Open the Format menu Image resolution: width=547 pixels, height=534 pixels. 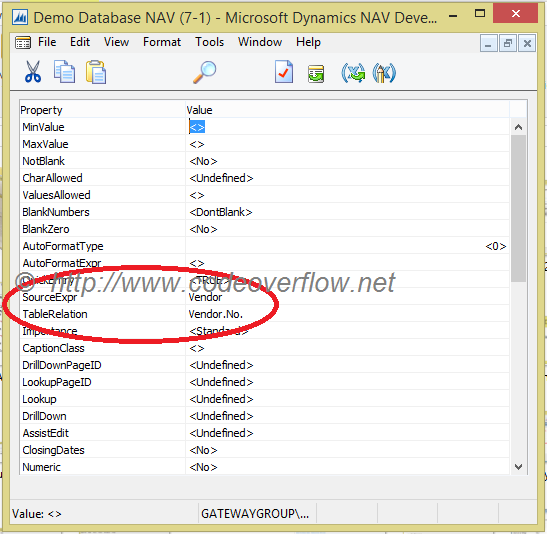[x=162, y=42]
